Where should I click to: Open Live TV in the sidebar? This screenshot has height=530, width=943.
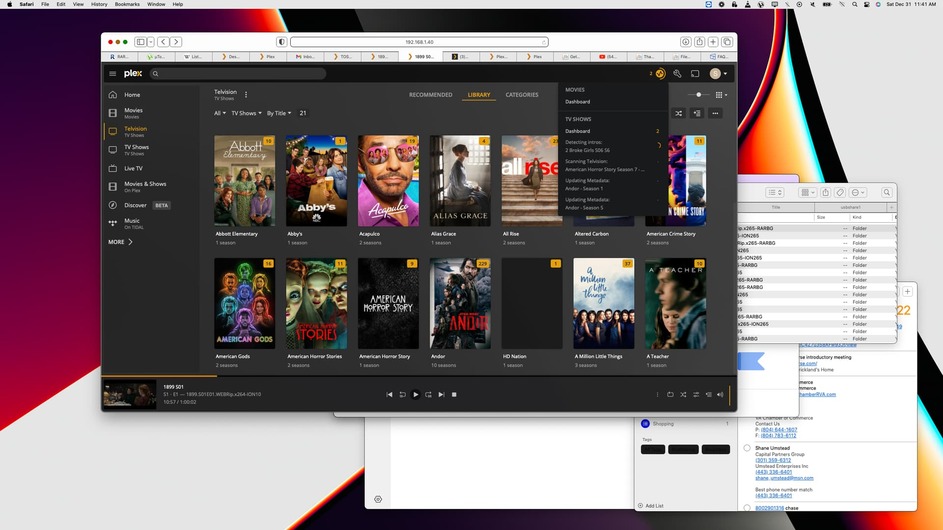point(133,168)
